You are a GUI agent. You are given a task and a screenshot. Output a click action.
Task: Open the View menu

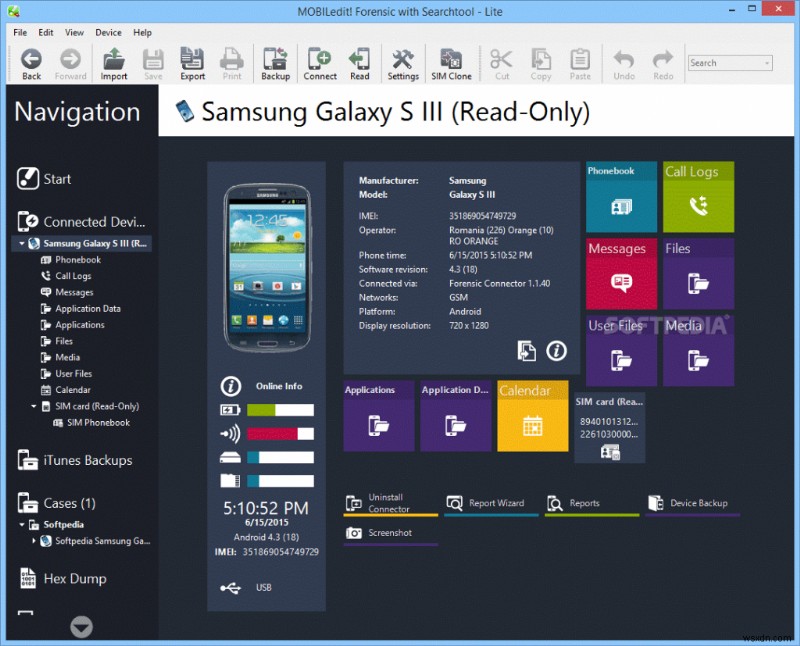[x=74, y=31]
